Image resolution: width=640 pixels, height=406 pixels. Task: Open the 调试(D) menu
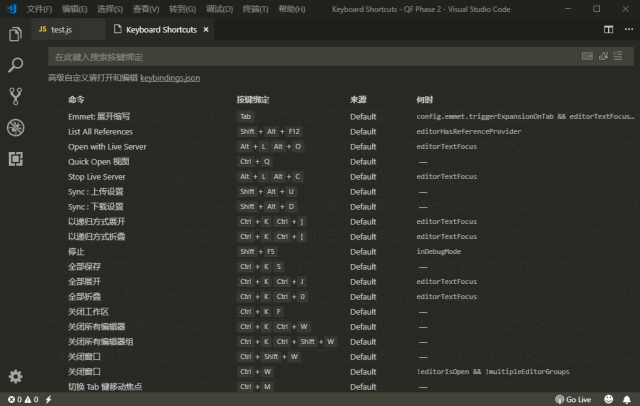[219, 9]
